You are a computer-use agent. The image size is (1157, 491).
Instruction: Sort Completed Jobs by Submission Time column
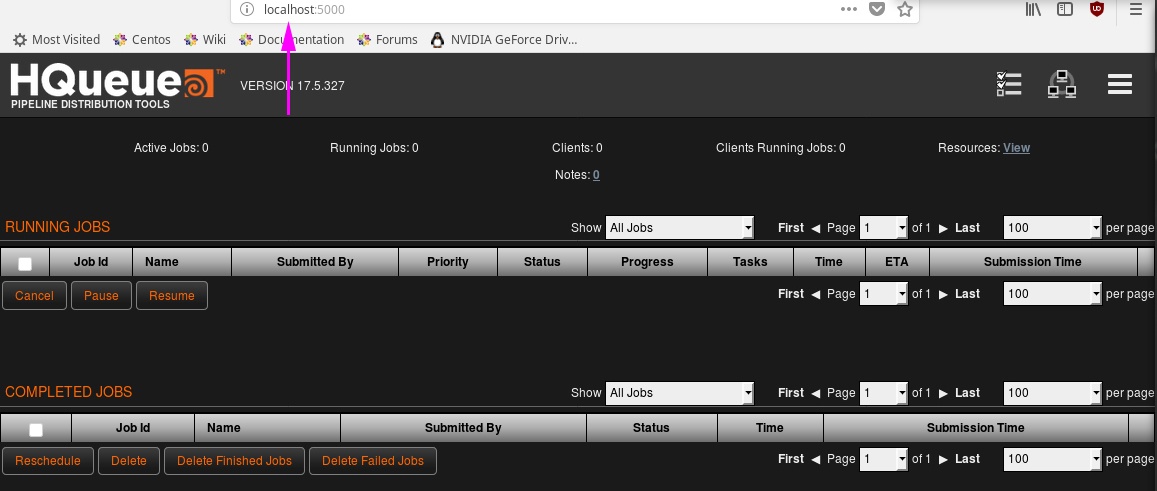click(975, 428)
